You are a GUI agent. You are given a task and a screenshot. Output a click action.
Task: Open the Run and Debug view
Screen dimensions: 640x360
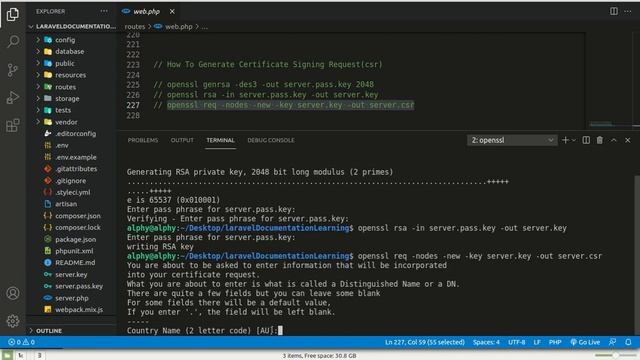click(x=13, y=98)
